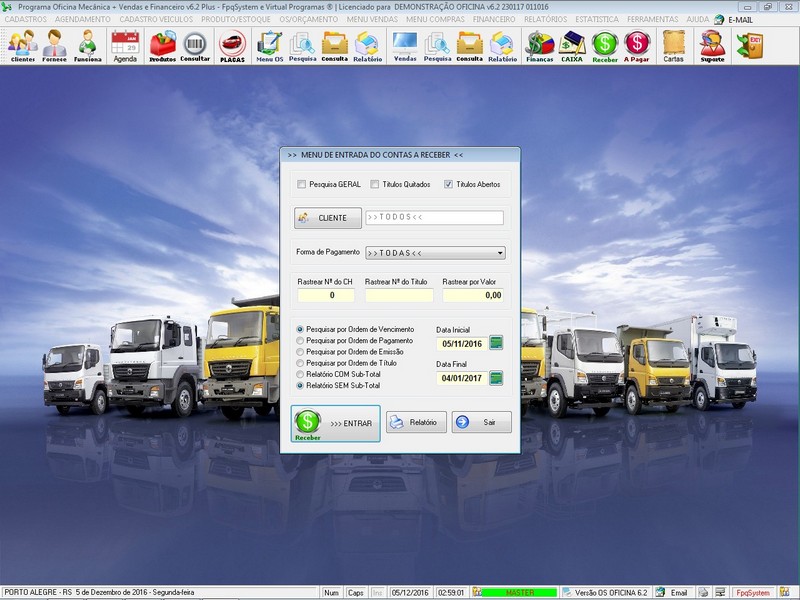Click the green Receber toolbar icon

(605, 46)
